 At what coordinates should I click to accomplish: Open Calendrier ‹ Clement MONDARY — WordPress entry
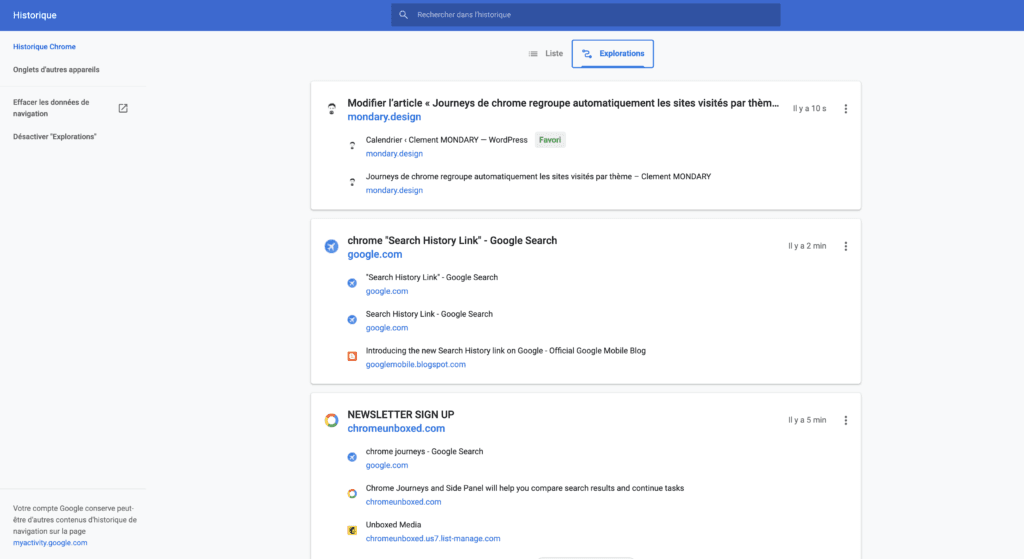pyautogui.click(x=446, y=140)
